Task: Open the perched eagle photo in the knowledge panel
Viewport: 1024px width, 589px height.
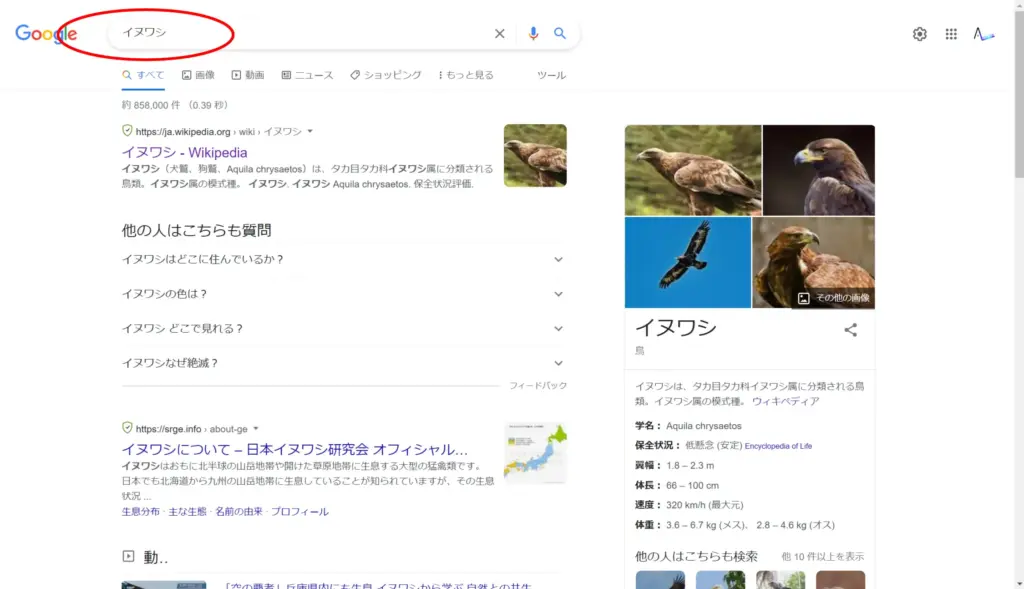Action: (693, 170)
